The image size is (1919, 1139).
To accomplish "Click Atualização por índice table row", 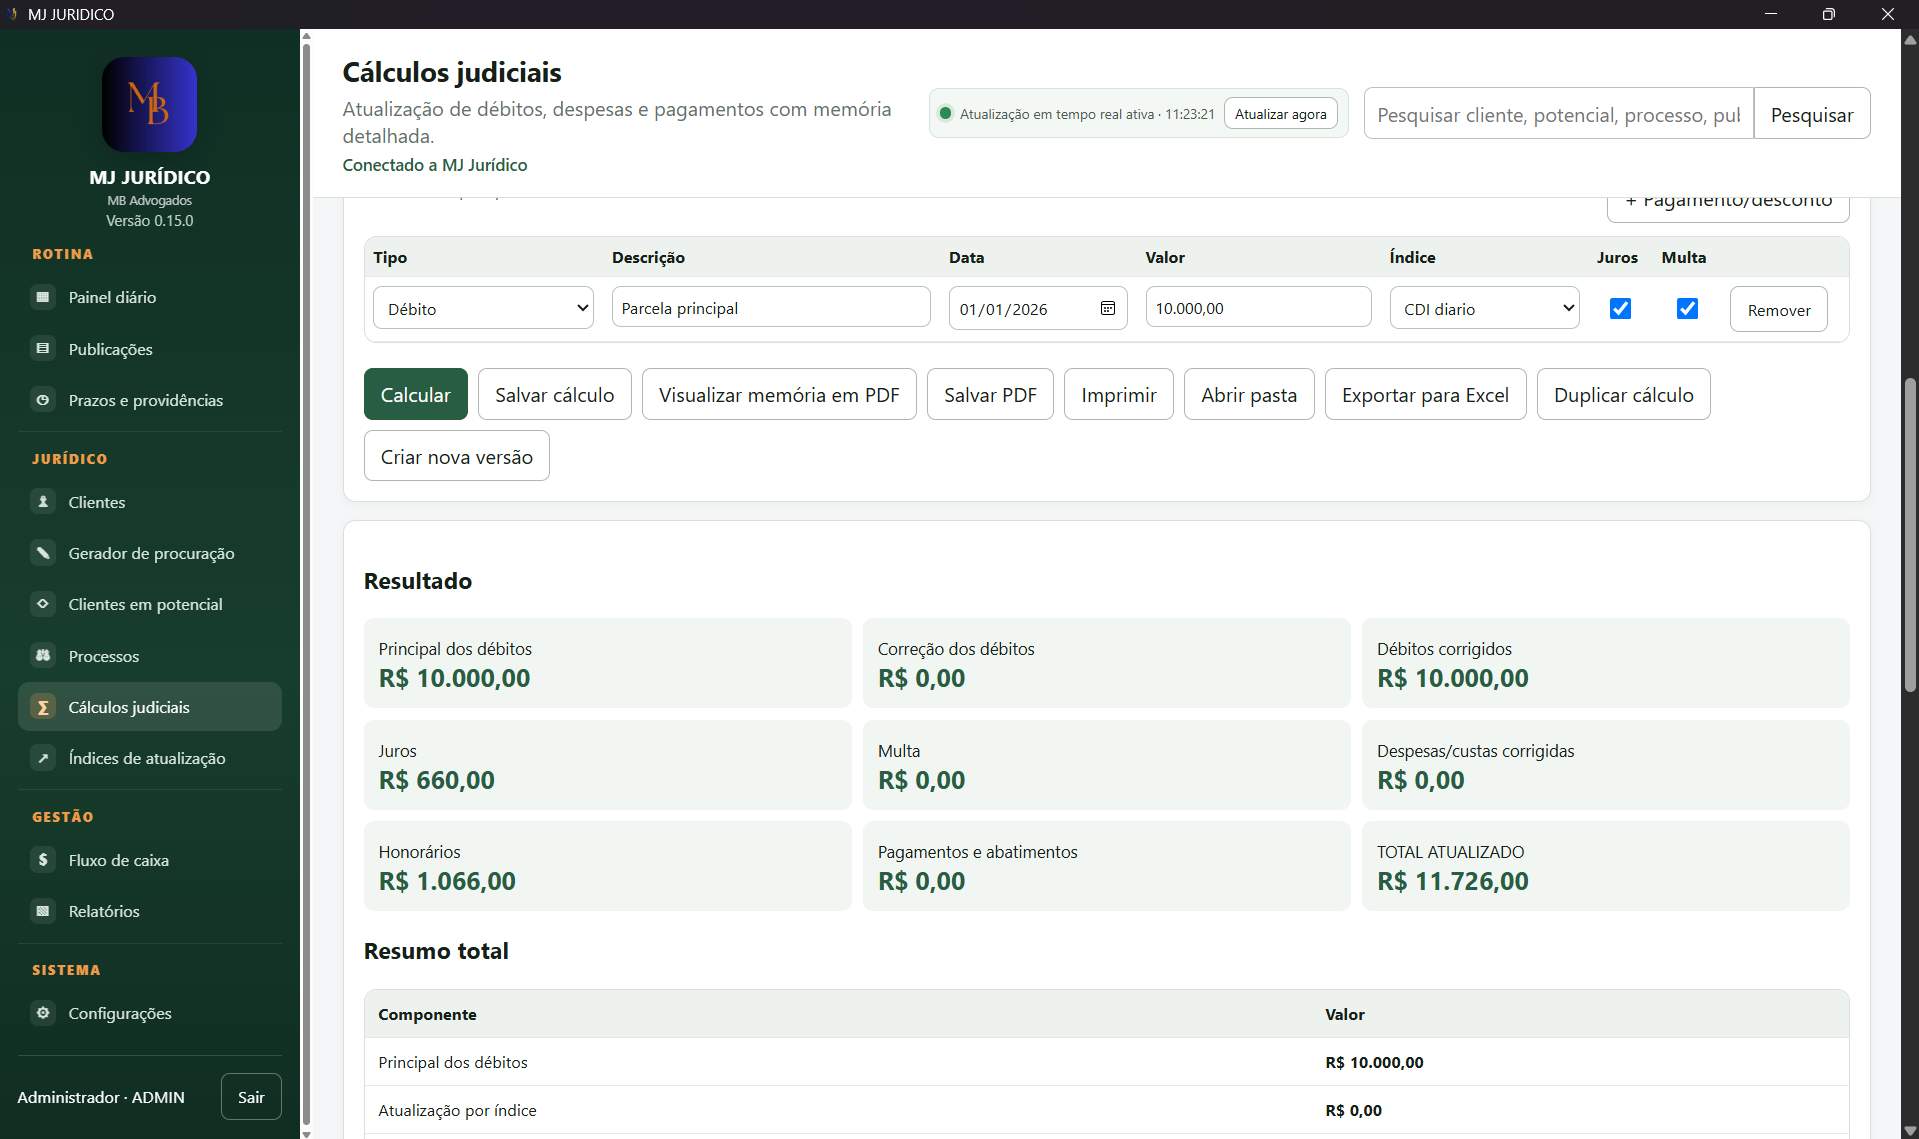I will click(1106, 1110).
